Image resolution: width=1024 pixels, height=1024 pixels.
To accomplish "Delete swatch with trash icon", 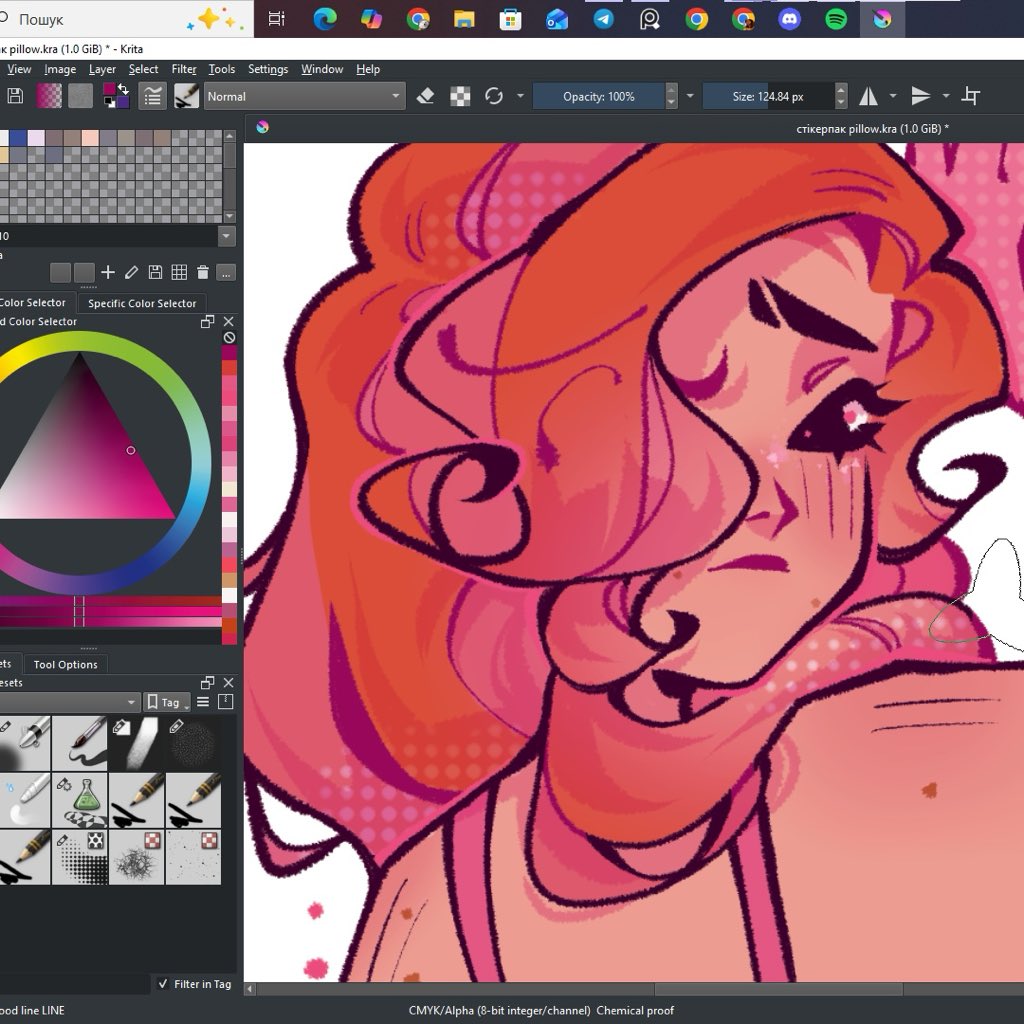I will click(x=203, y=272).
